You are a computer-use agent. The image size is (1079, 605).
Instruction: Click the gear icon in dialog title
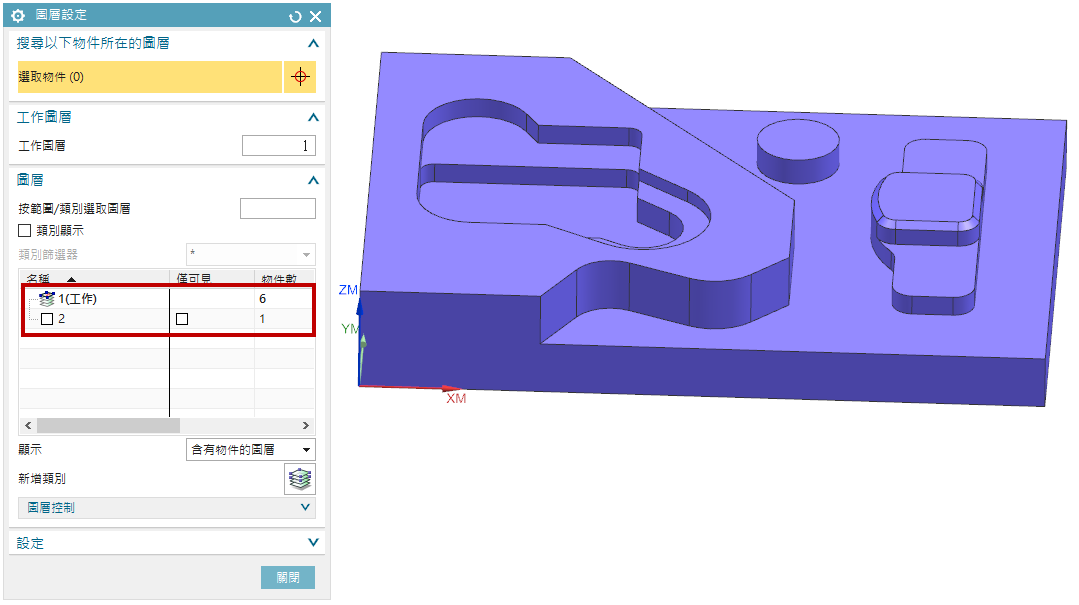(x=18, y=15)
